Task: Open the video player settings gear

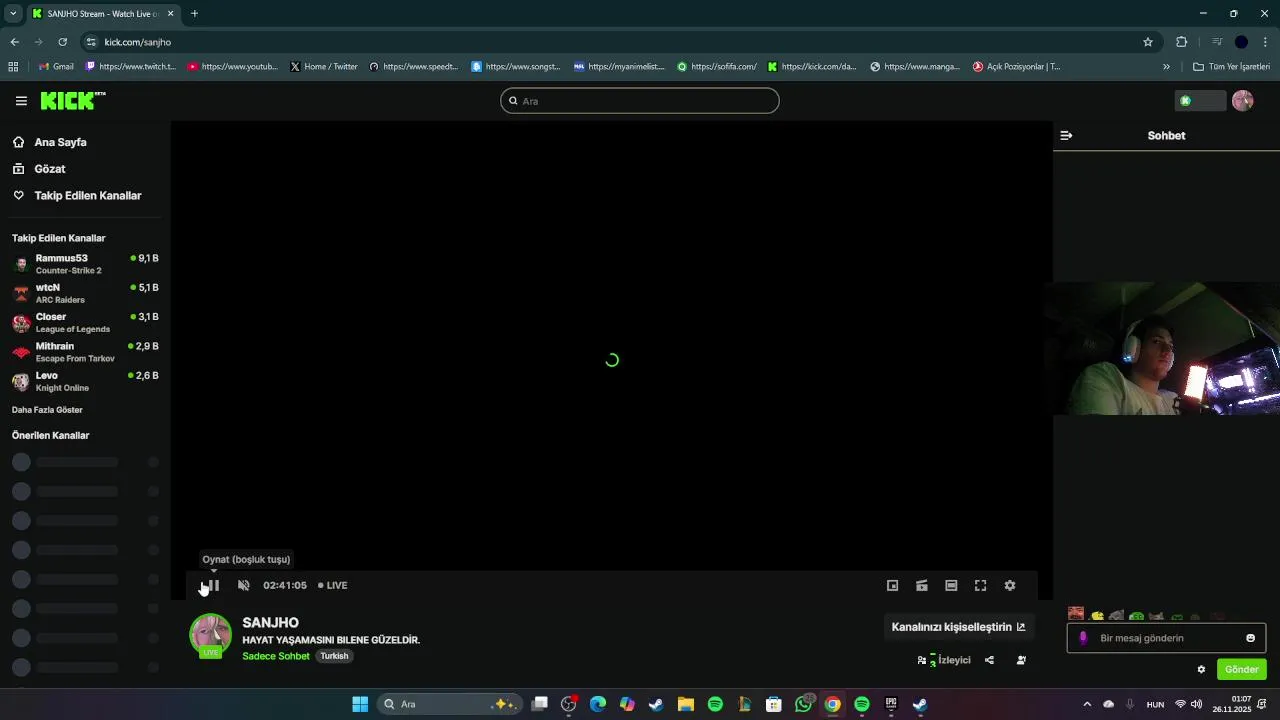Action: [x=1010, y=585]
